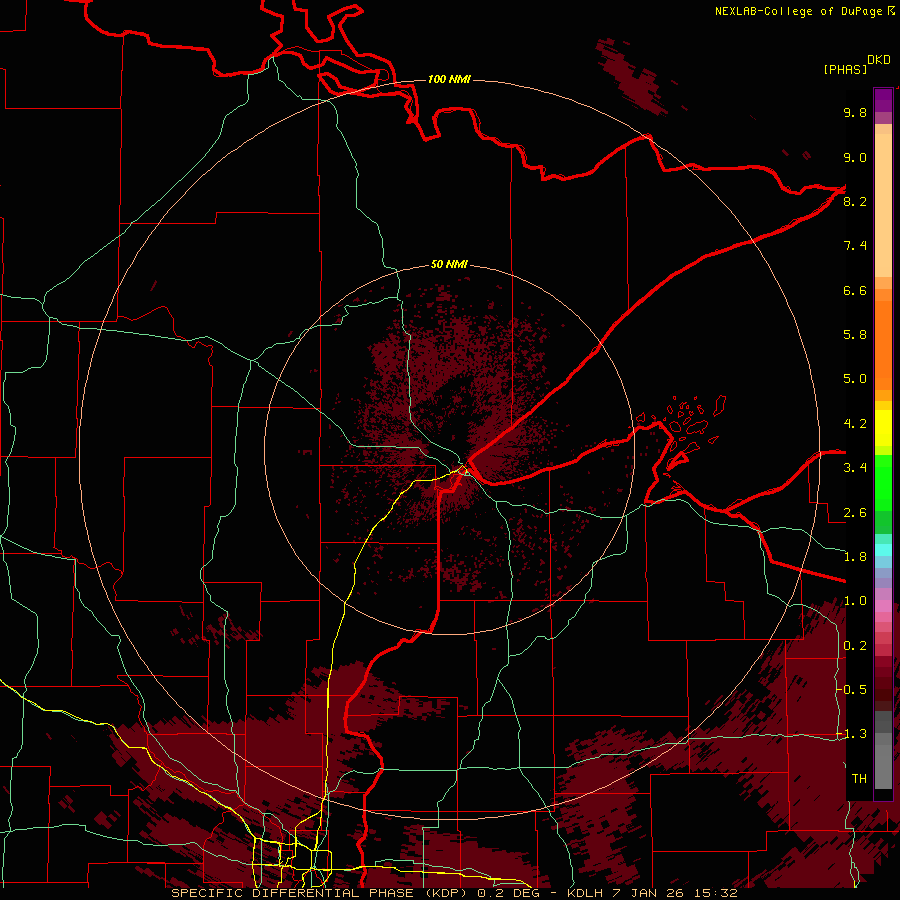The width and height of the screenshot is (900, 900).
Task: Click the -0.5 scale value
Action: 851,690
